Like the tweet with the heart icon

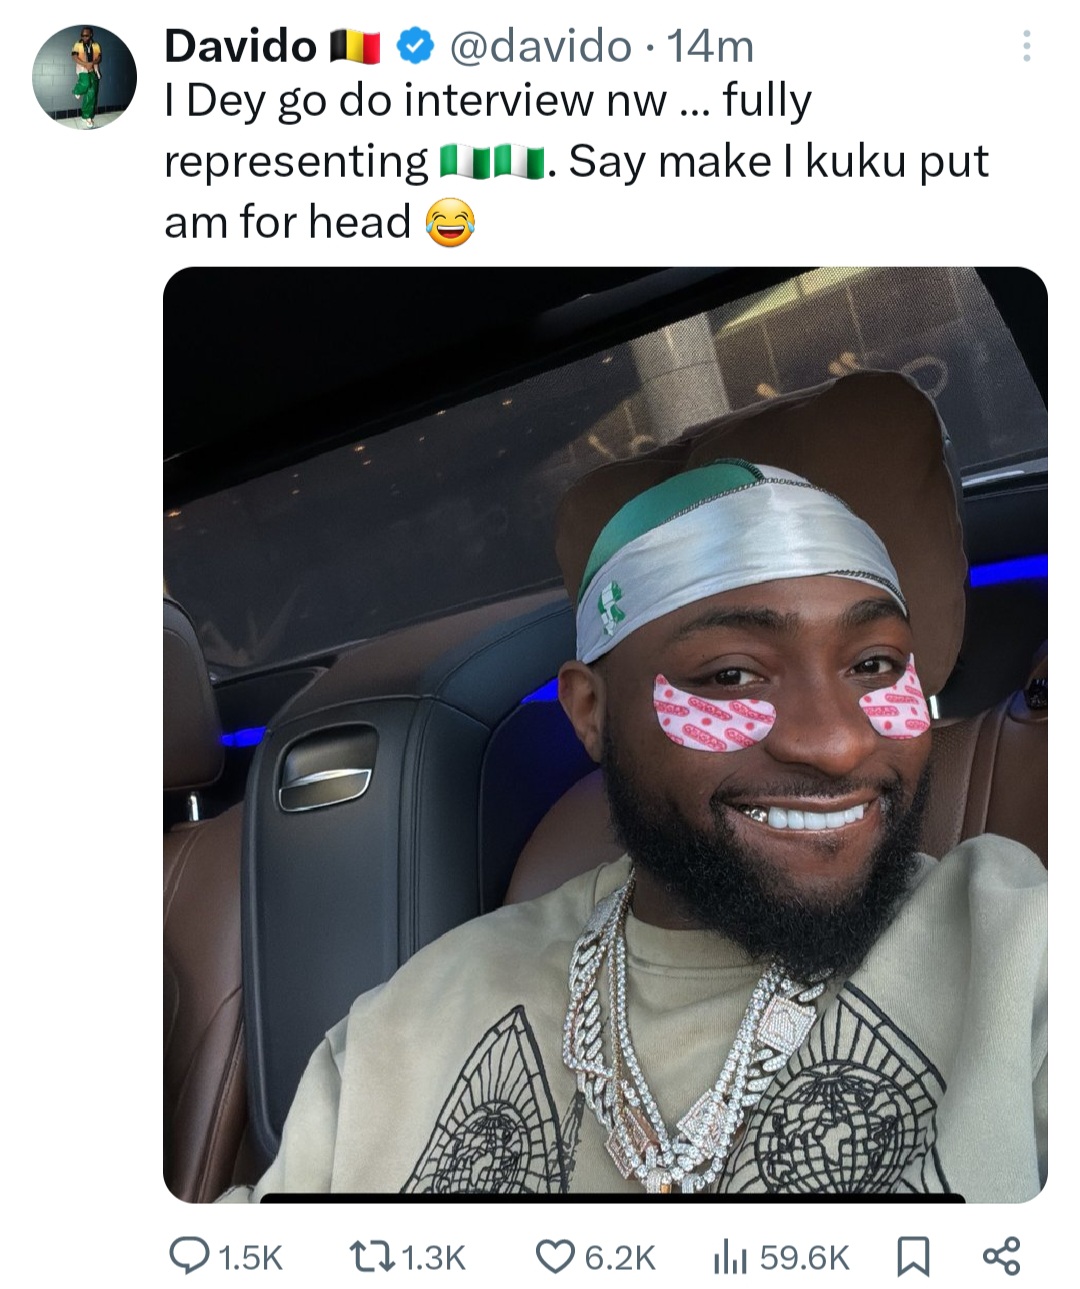555,1256
